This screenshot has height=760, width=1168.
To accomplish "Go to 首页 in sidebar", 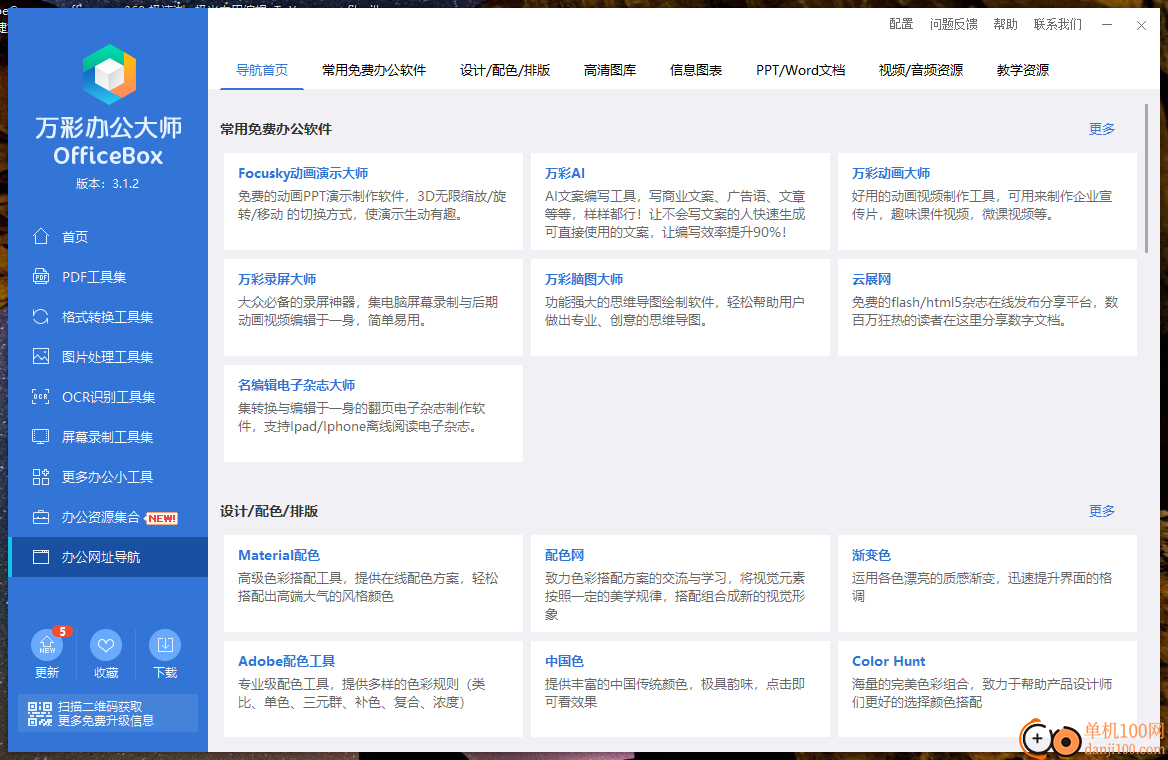I will (109, 236).
